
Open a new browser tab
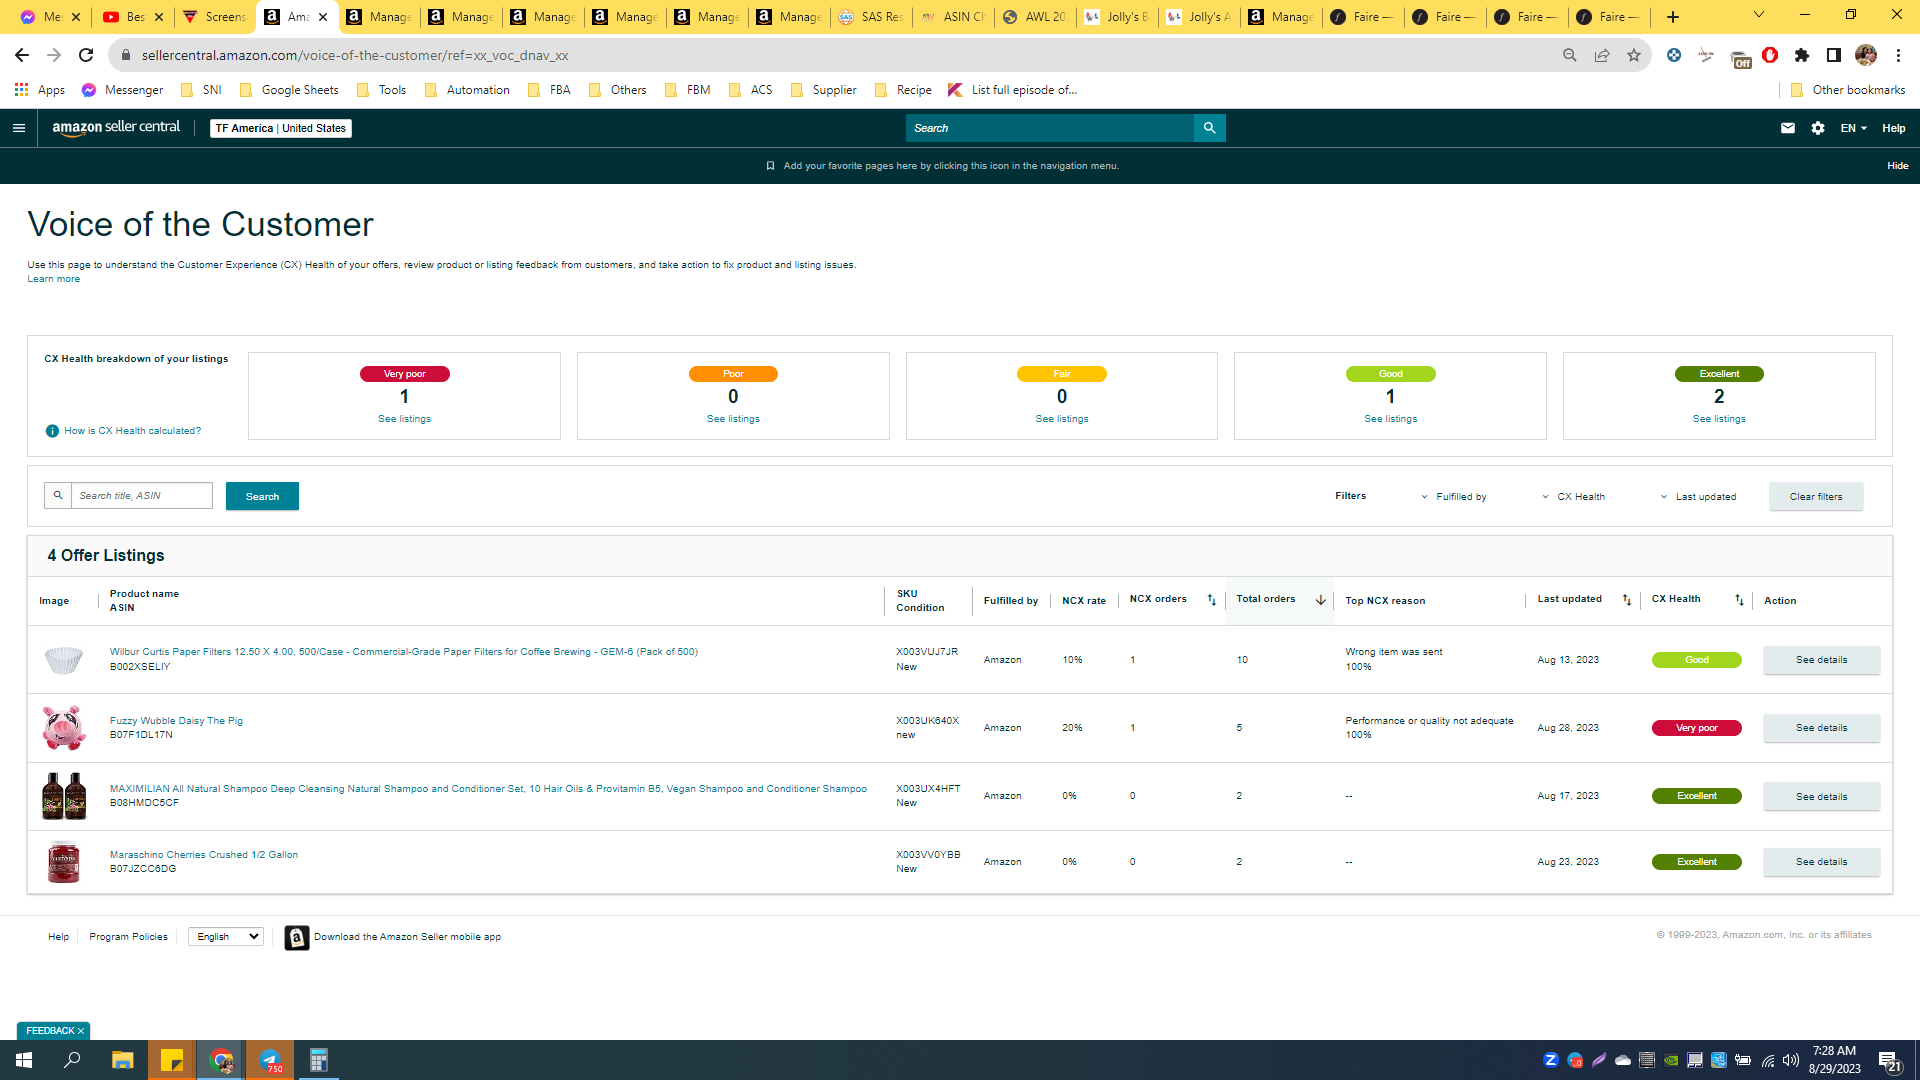coord(1673,17)
